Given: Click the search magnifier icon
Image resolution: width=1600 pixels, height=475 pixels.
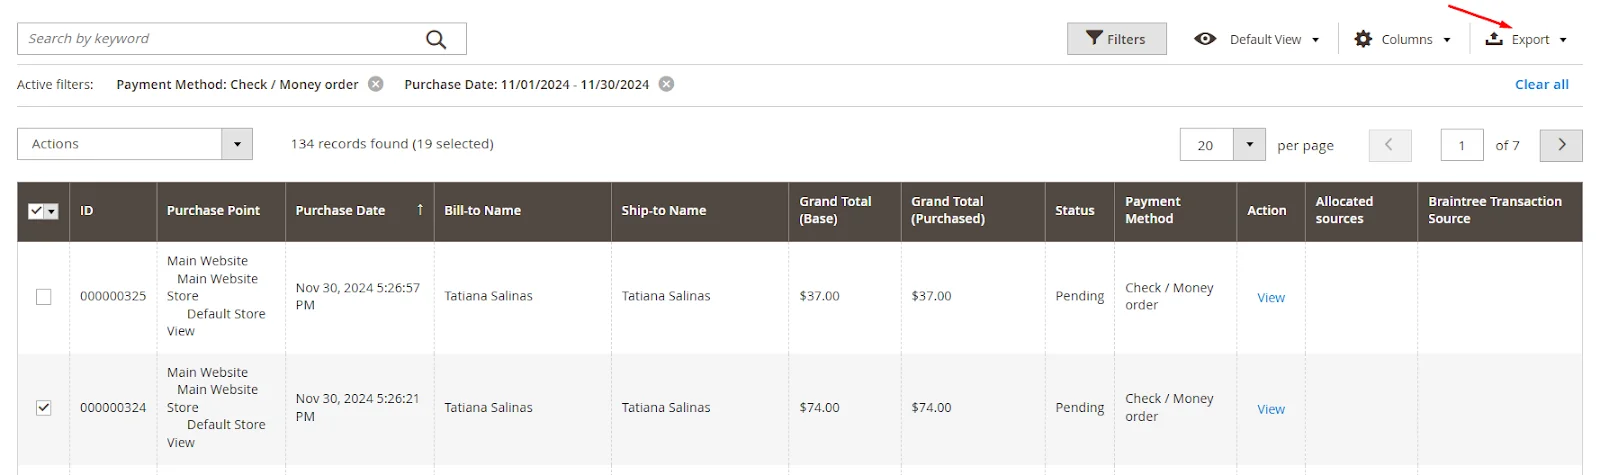Looking at the screenshot, I should click(436, 39).
